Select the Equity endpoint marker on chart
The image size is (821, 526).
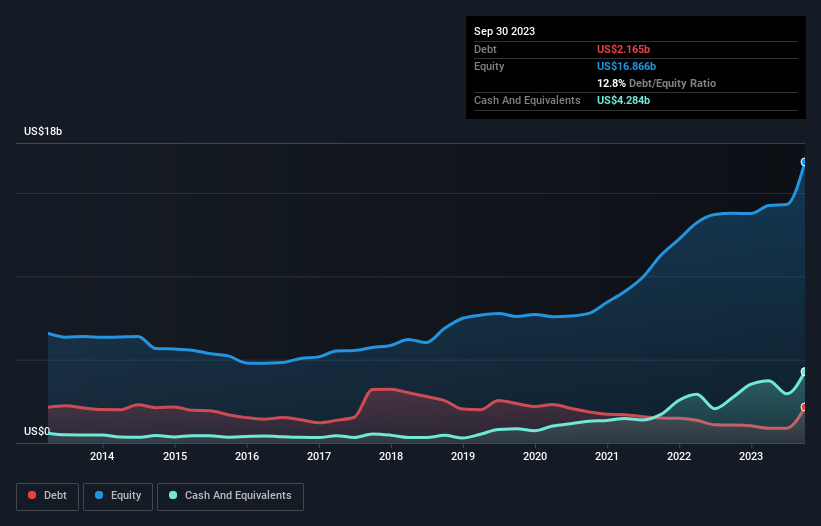[x=804, y=162]
